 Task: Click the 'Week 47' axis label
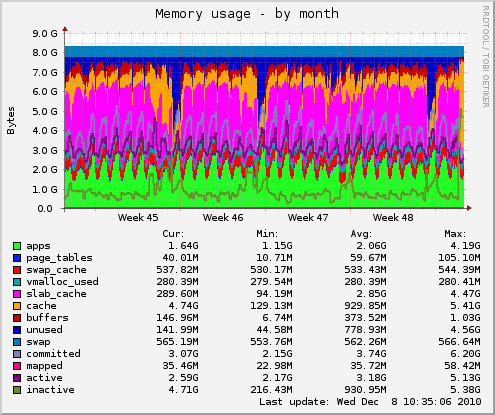(x=308, y=218)
